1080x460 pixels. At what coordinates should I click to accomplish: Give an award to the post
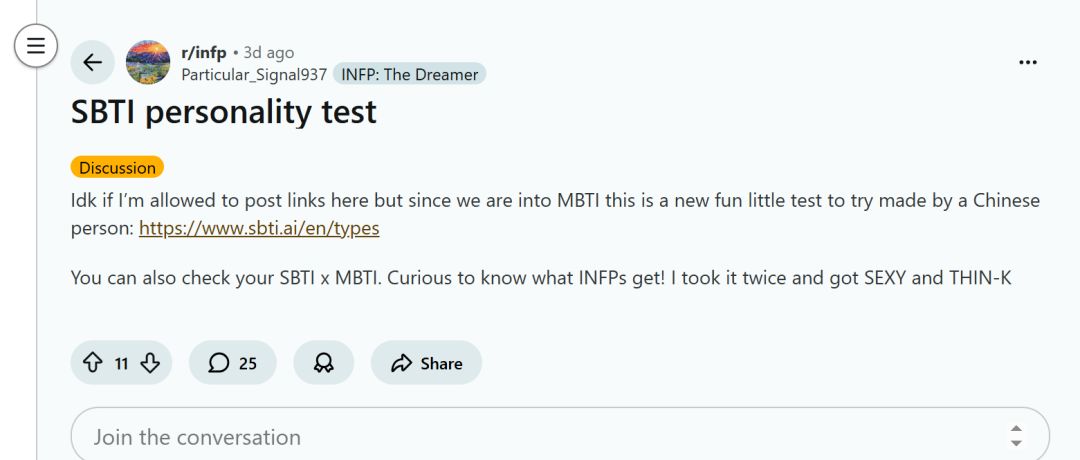(x=323, y=363)
